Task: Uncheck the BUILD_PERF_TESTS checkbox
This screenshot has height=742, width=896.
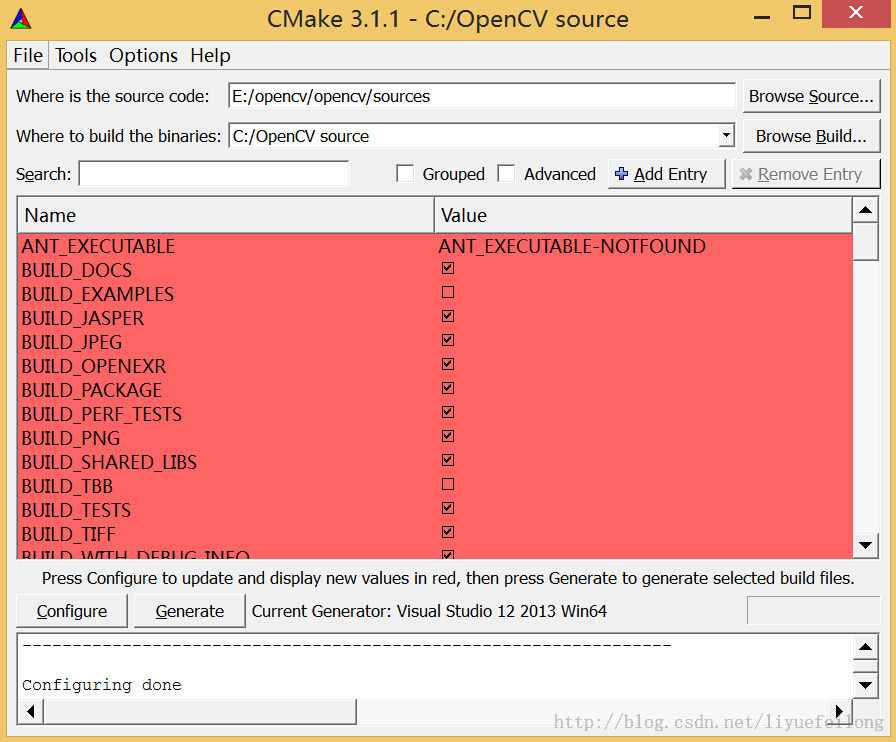Action: point(448,412)
